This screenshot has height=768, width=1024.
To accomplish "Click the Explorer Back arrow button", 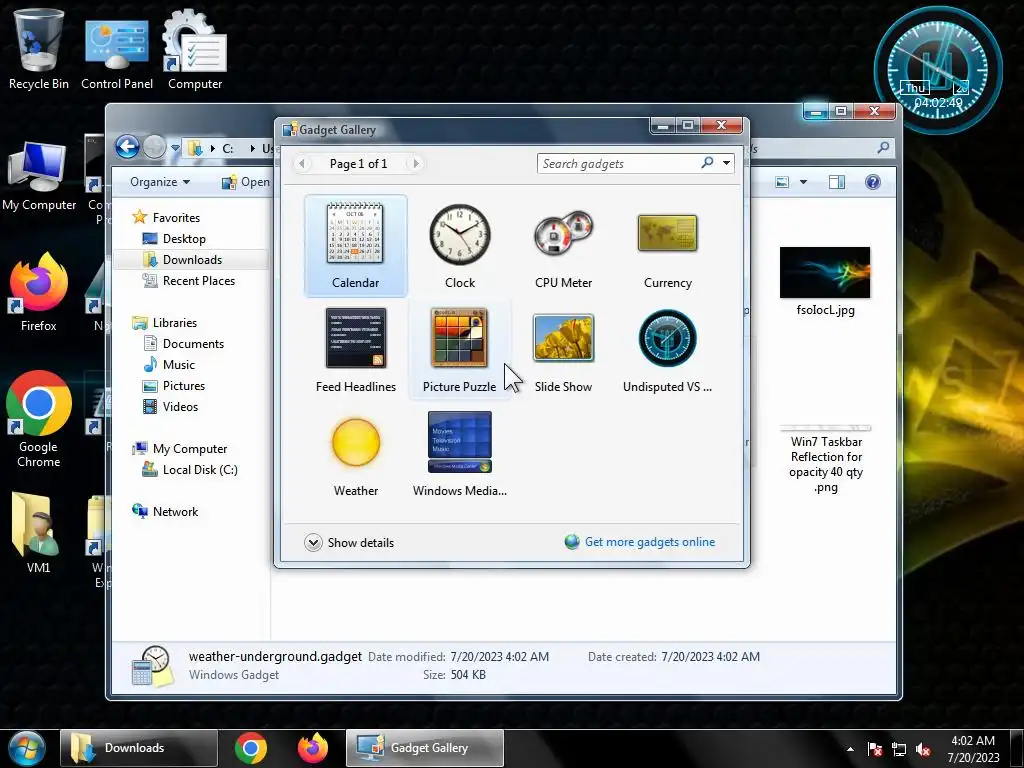I will point(127,147).
